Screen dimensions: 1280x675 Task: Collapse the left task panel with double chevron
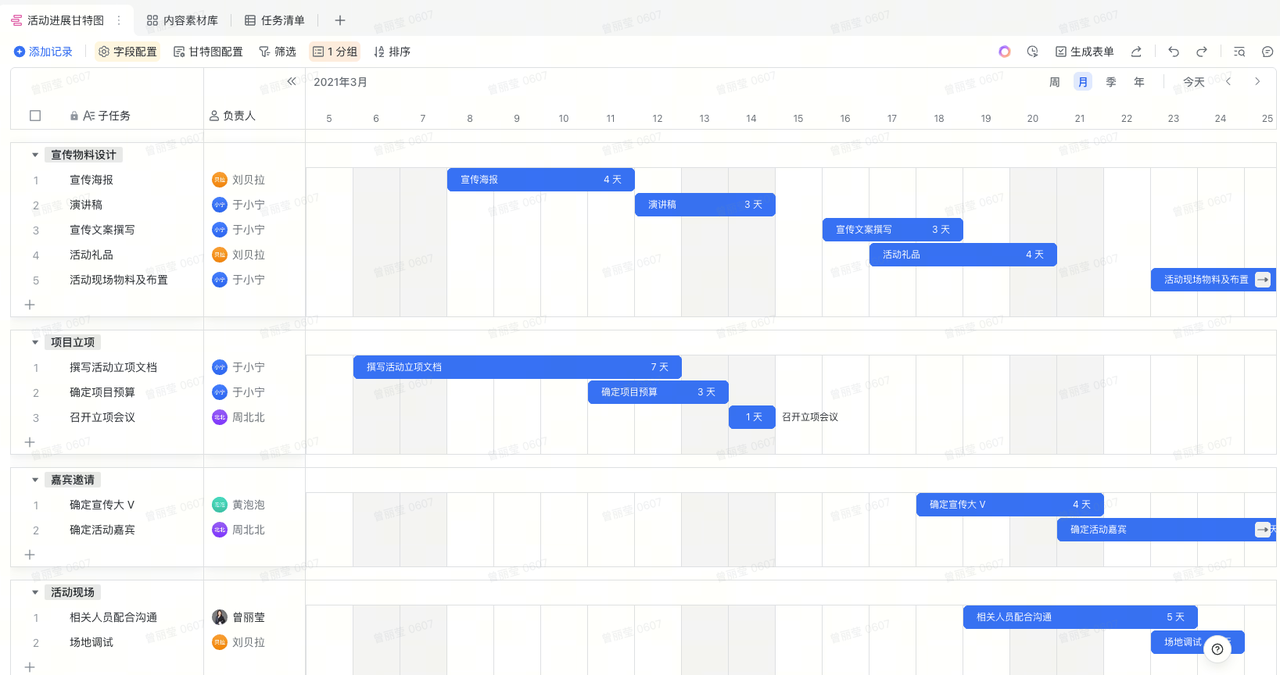[x=292, y=82]
